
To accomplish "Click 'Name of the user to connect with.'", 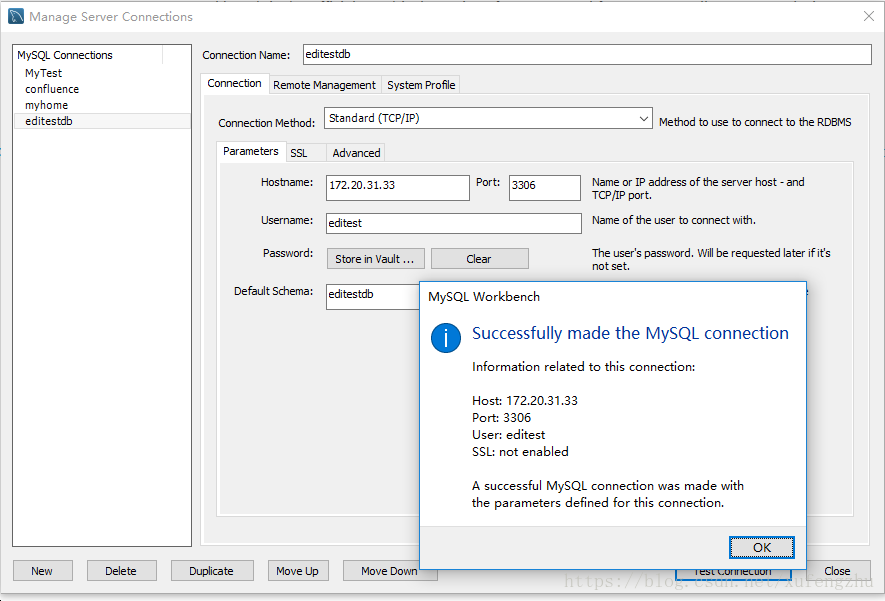I will point(673,220).
